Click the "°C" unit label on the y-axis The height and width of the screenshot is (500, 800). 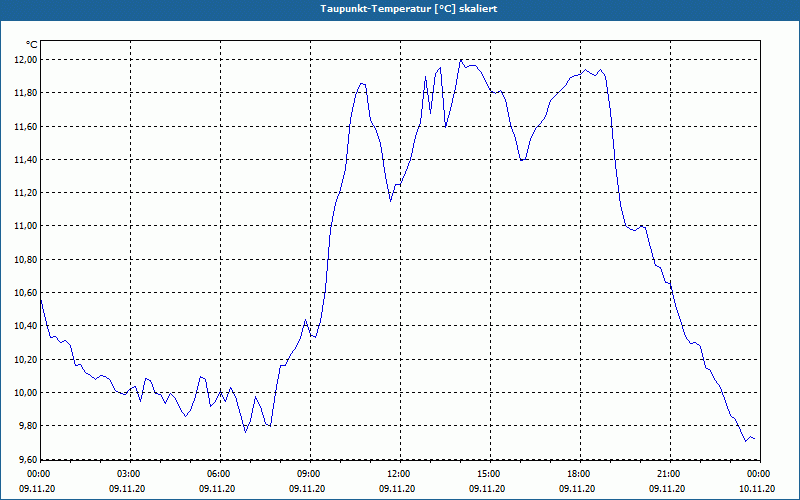click(31, 45)
